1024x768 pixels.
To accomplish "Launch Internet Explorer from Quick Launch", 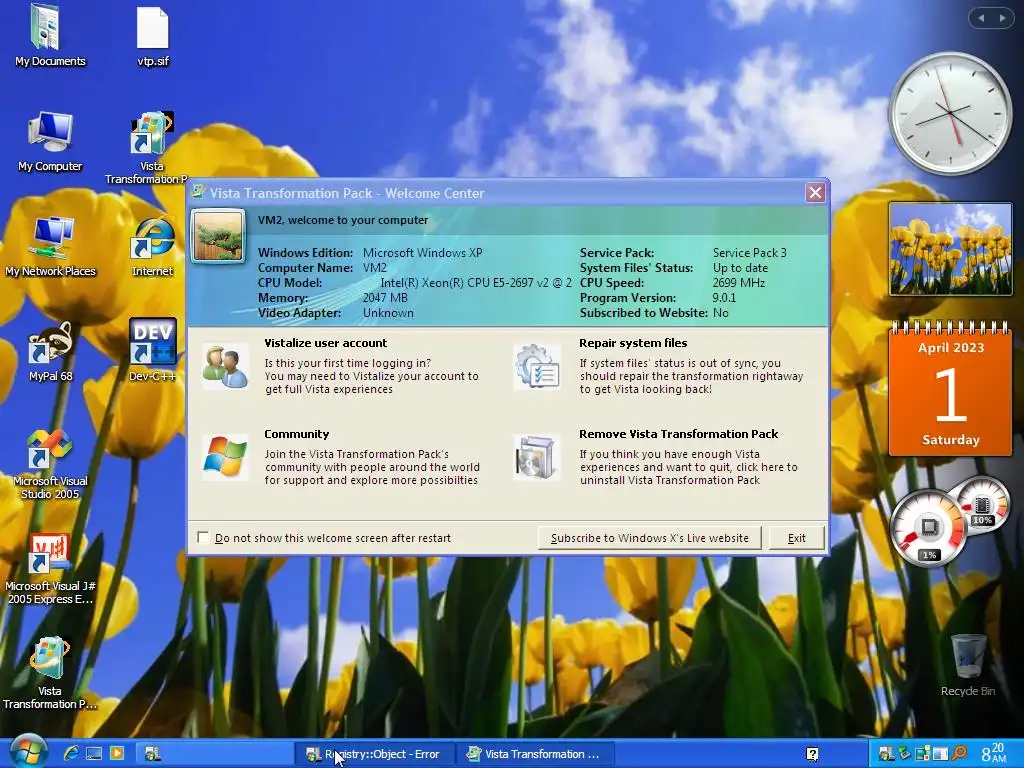I will (x=71, y=754).
